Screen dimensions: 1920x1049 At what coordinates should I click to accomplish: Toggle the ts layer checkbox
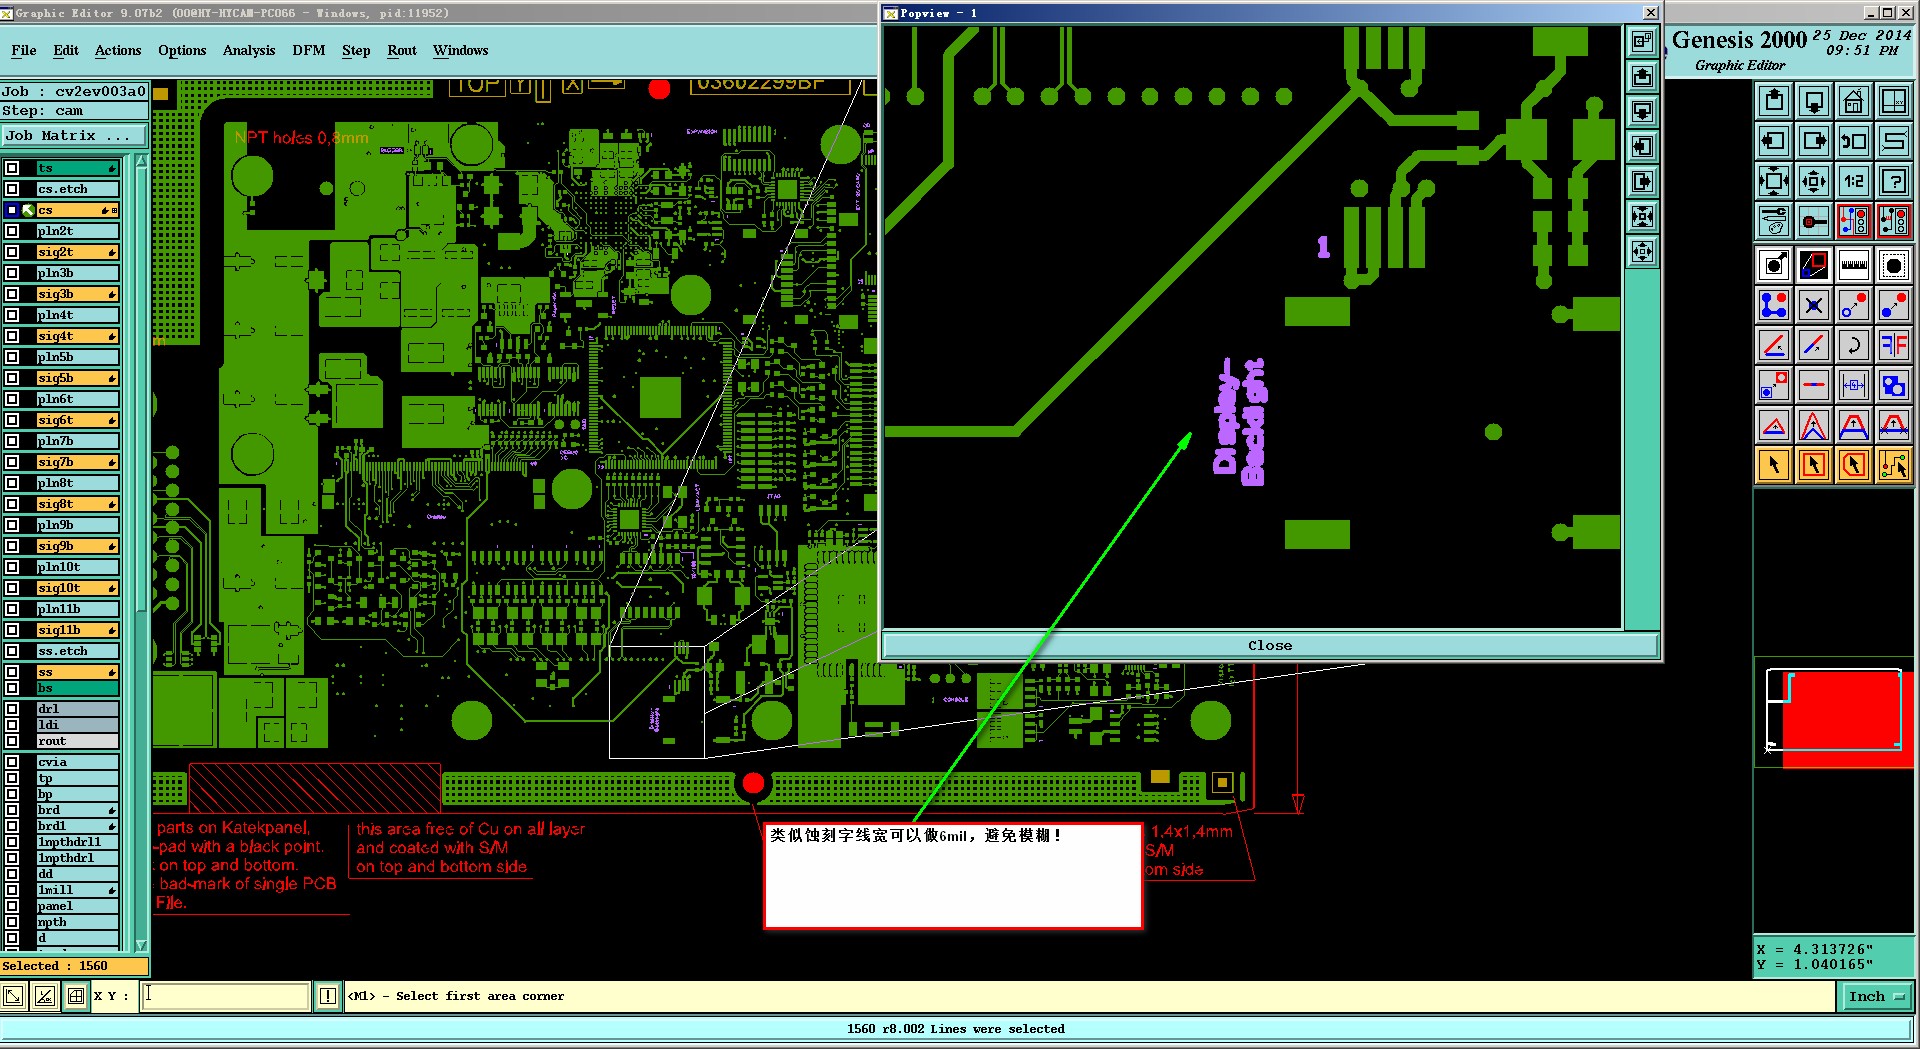12,168
